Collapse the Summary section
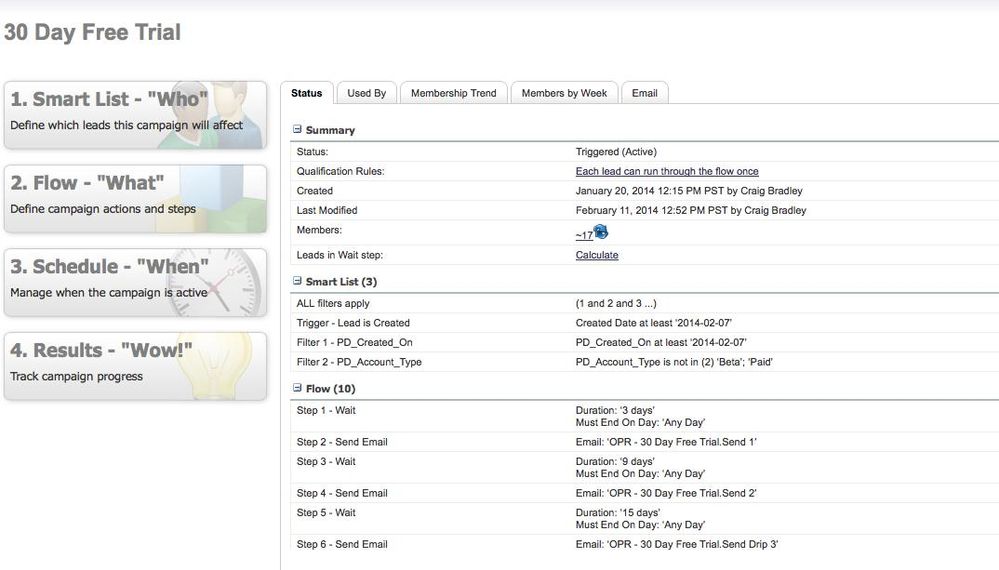This screenshot has height=570, width=999. click(x=297, y=130)
